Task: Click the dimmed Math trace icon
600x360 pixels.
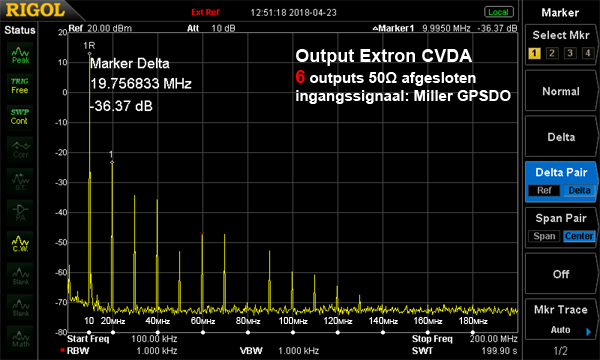Action: [20, 339]
